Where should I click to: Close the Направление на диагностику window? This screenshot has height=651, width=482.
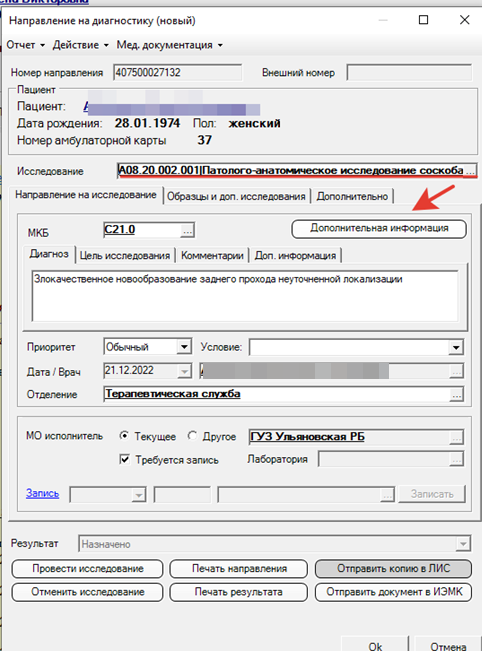[465, 20]
